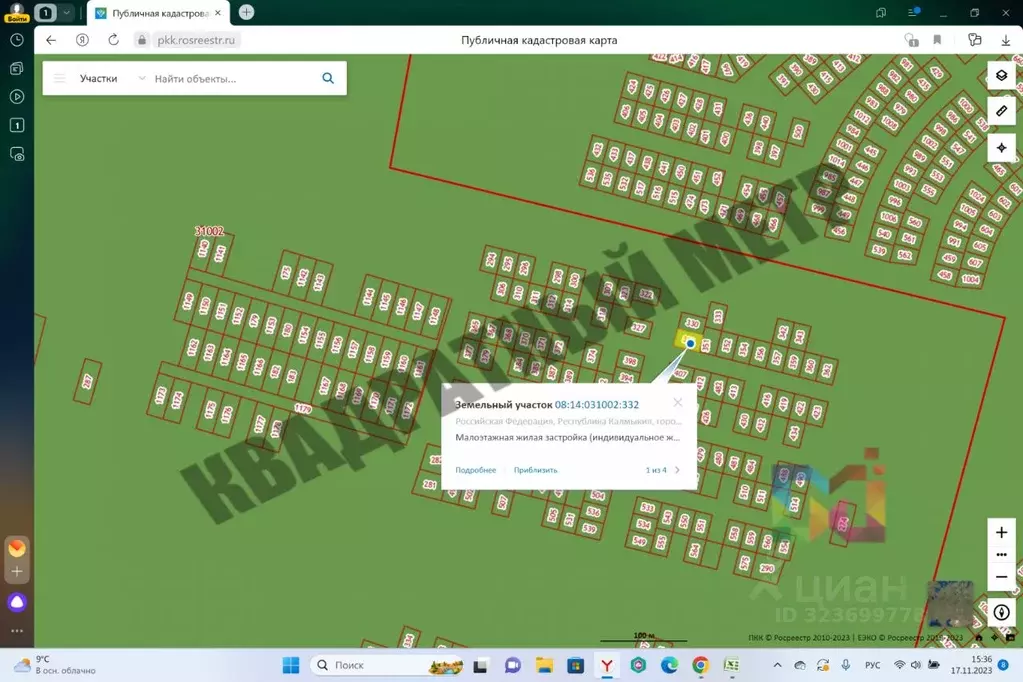Open the three-dots map options button
This screenshot has width=1023, height=682.
tap(1001, 555)
